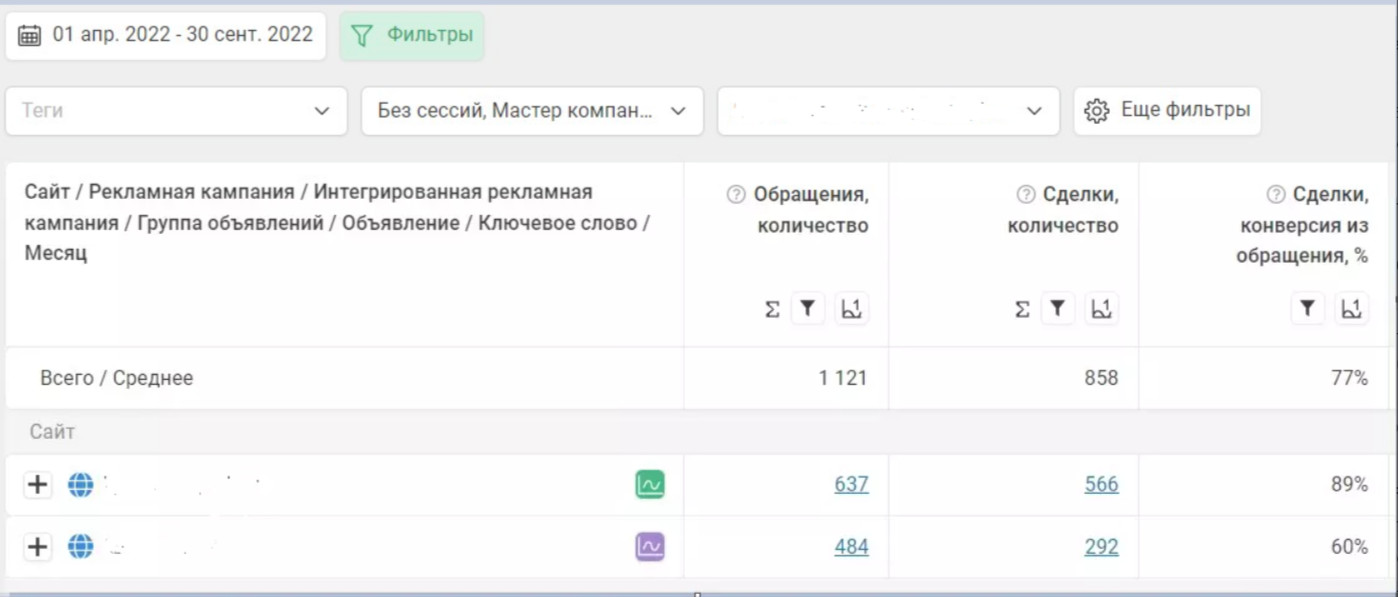The width and height of the screenshot is (1398, 597).
Task: Click sigma icon in Сделки, количество column
Action: (x=1022, y=310)
